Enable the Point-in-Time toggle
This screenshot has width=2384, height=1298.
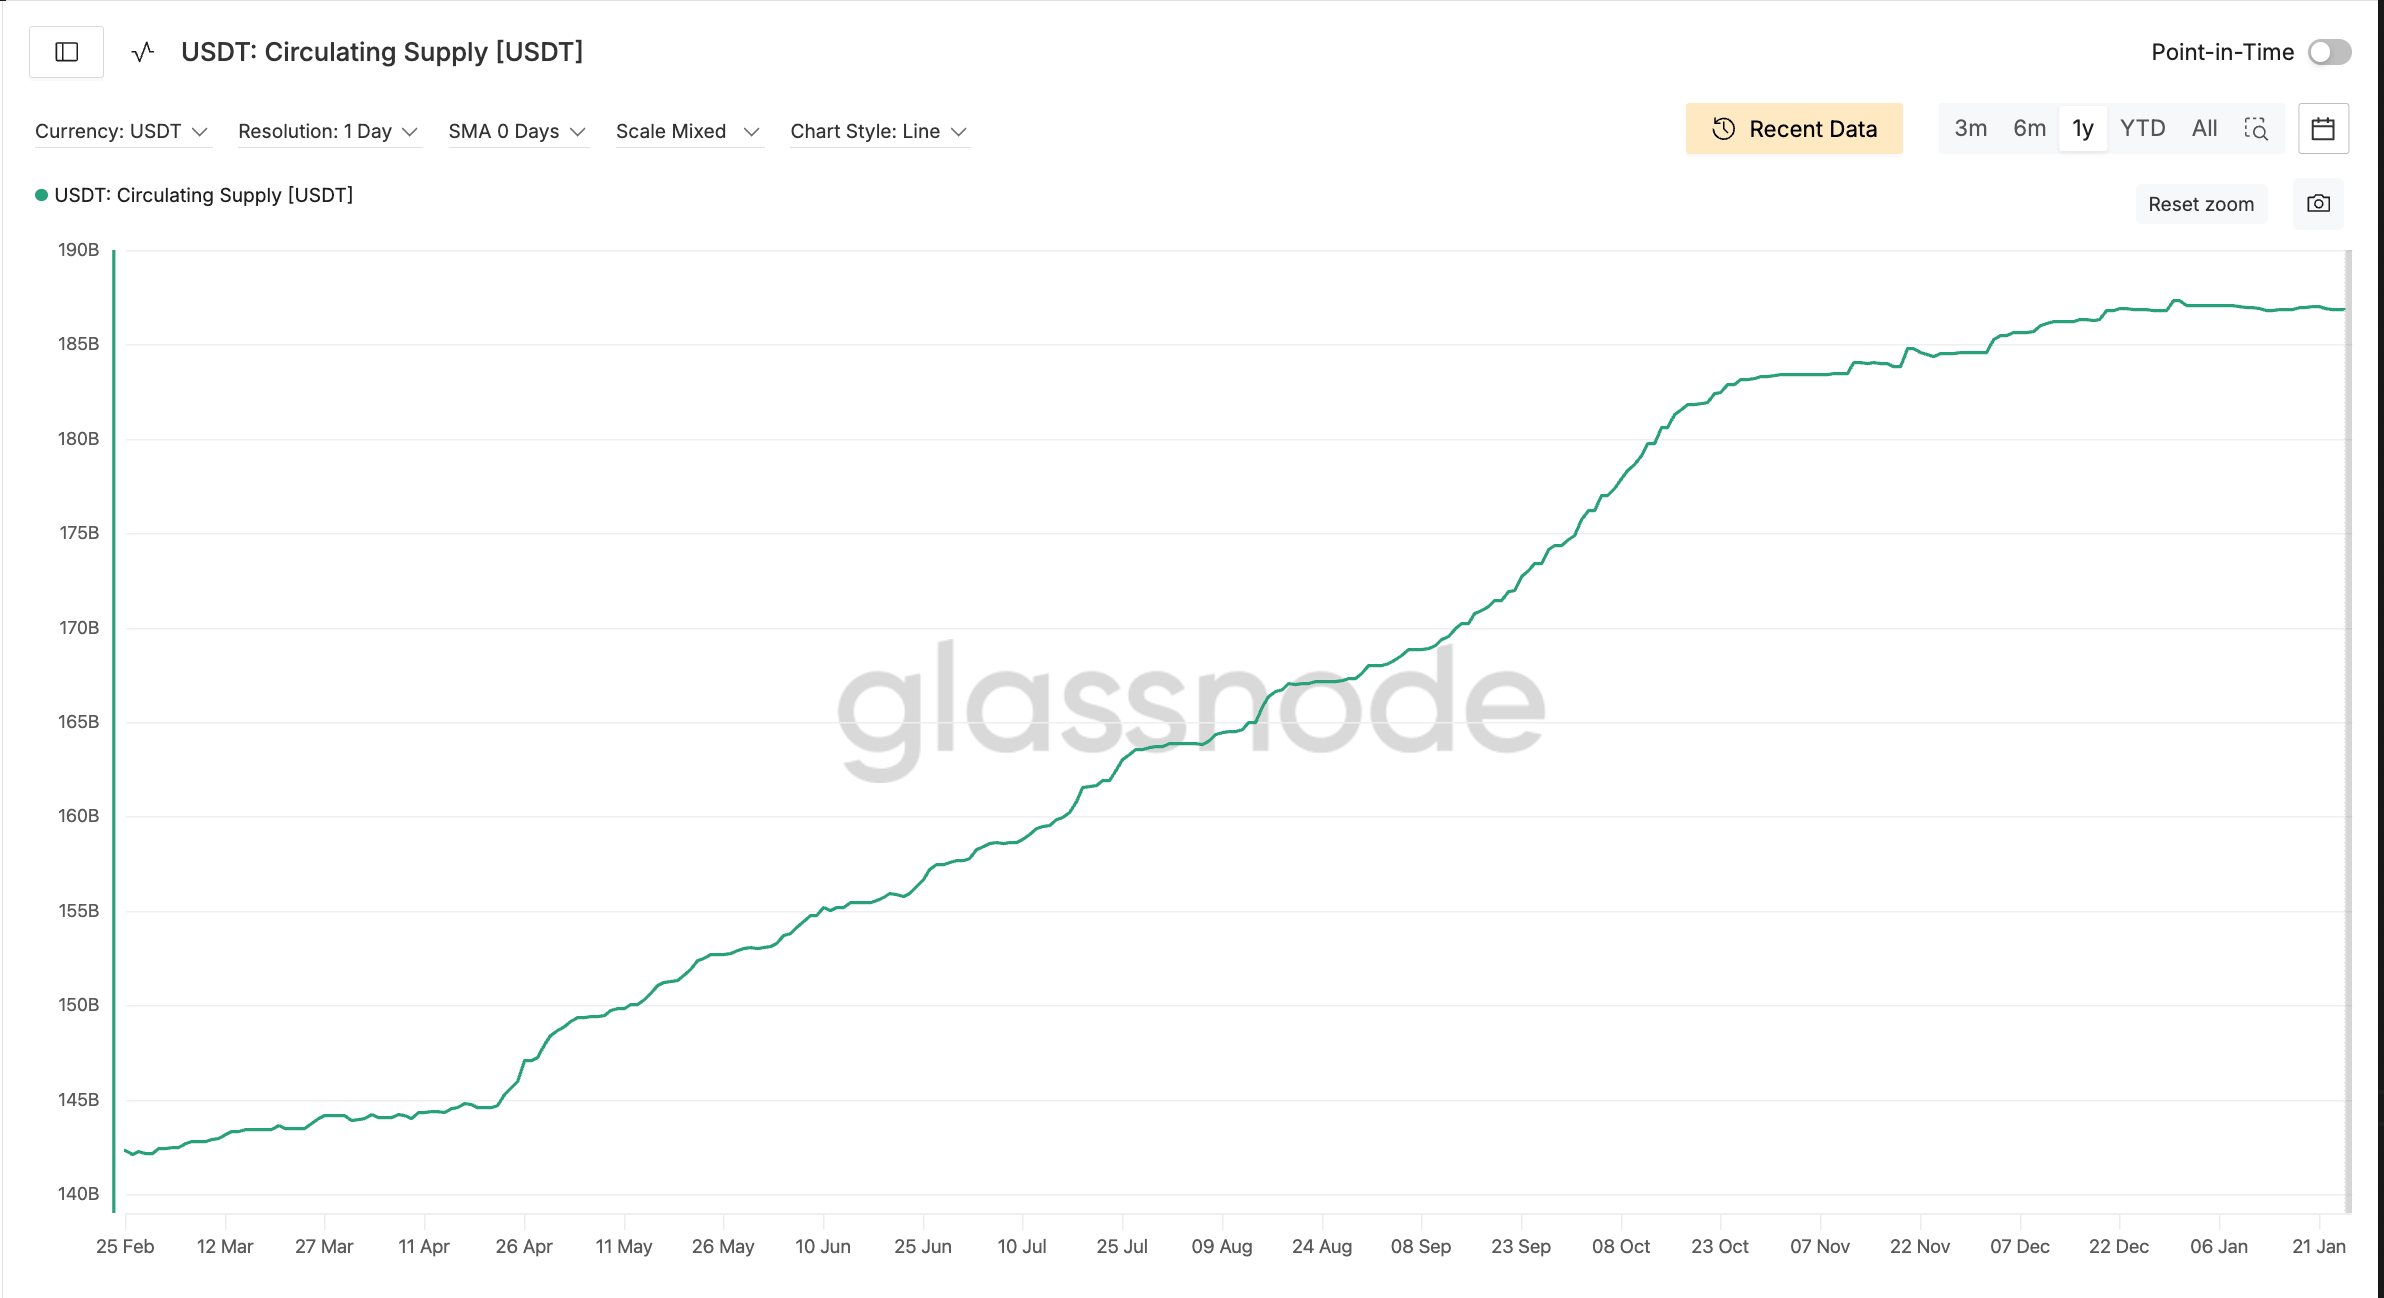[x=2329, y=52]
